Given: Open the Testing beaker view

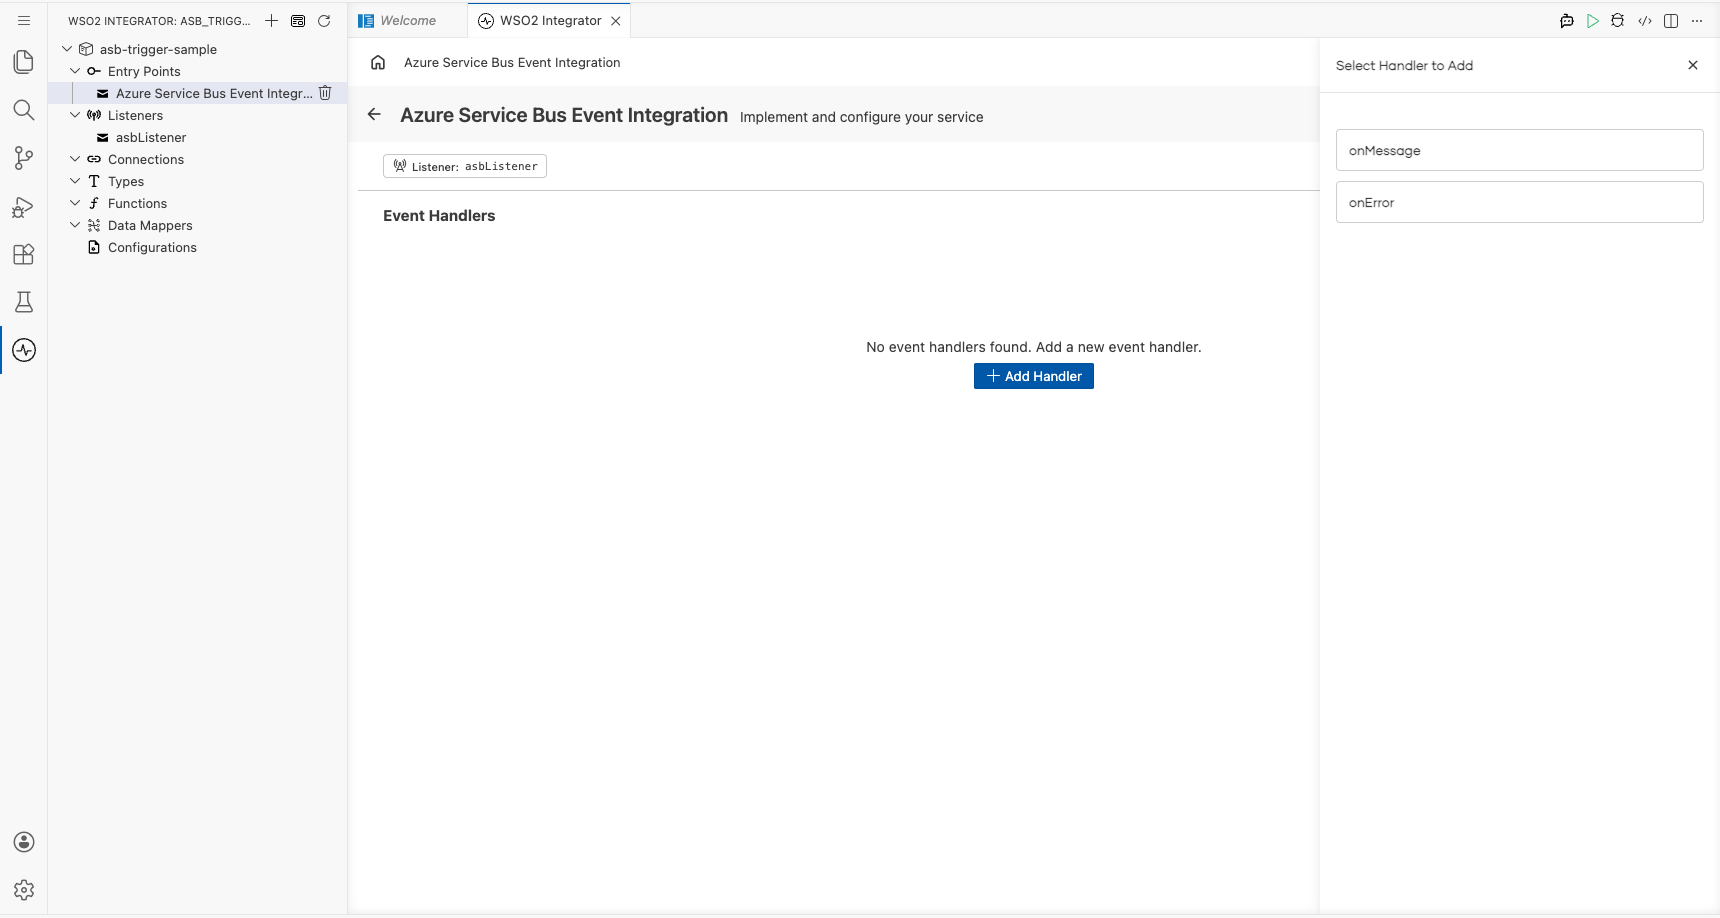Looking at the screenshot, I should [x=24, y=302].
